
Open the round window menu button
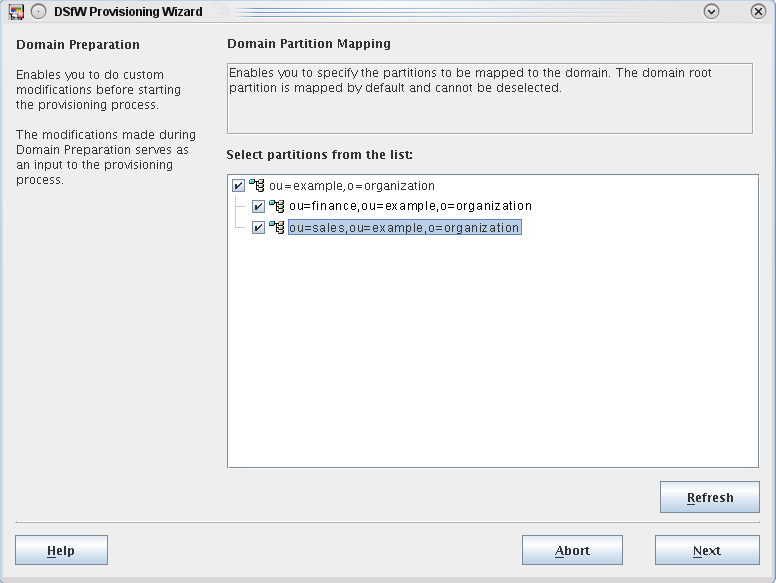[x=38, y=12]
